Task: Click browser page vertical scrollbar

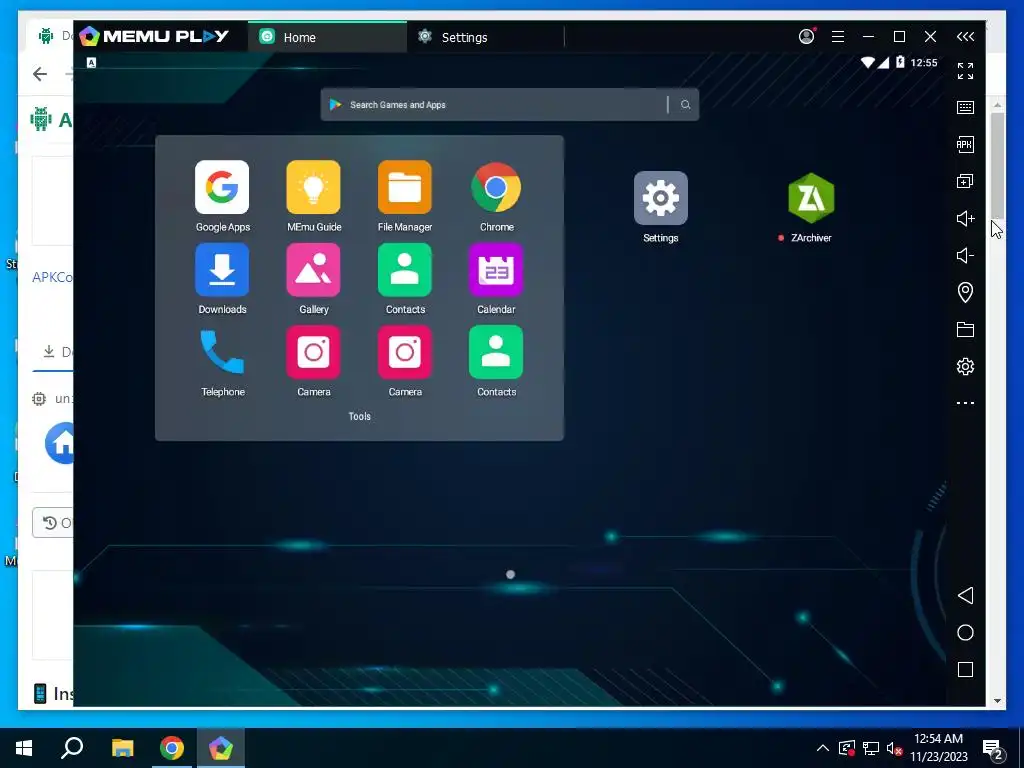Action: (997, 165)
